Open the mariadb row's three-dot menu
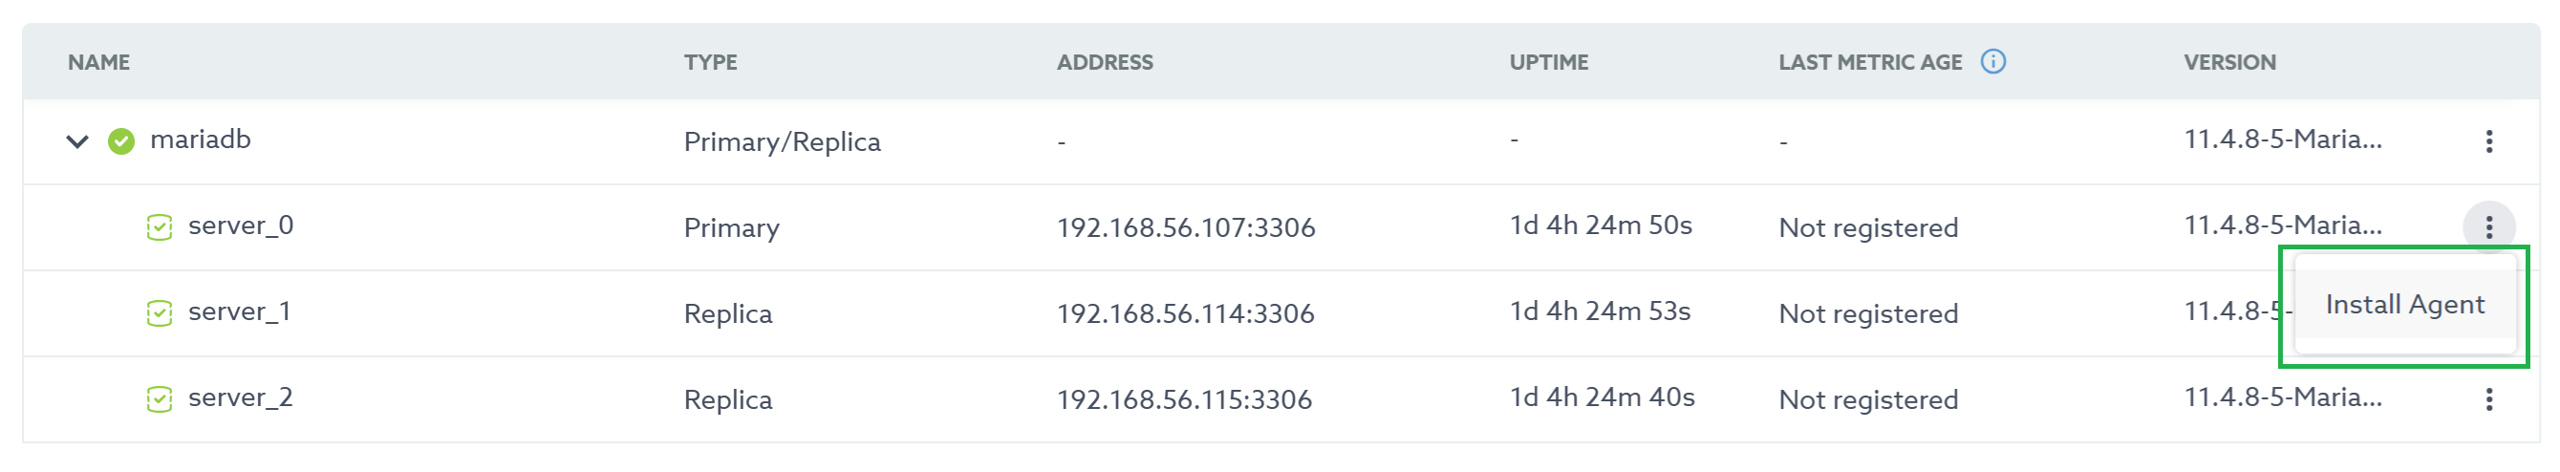The image size is (2560, 472). tap(2488, 141)
